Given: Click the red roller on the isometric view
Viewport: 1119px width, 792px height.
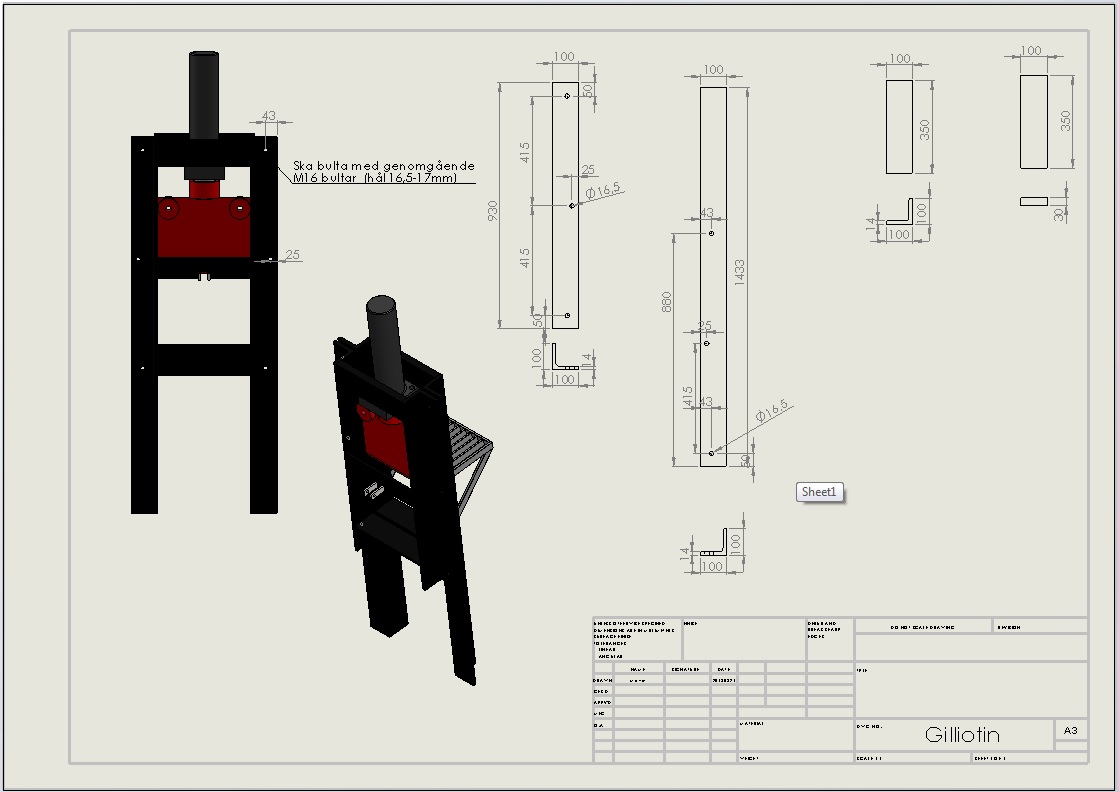Looking at the screenshot, I should coord(365,413).
